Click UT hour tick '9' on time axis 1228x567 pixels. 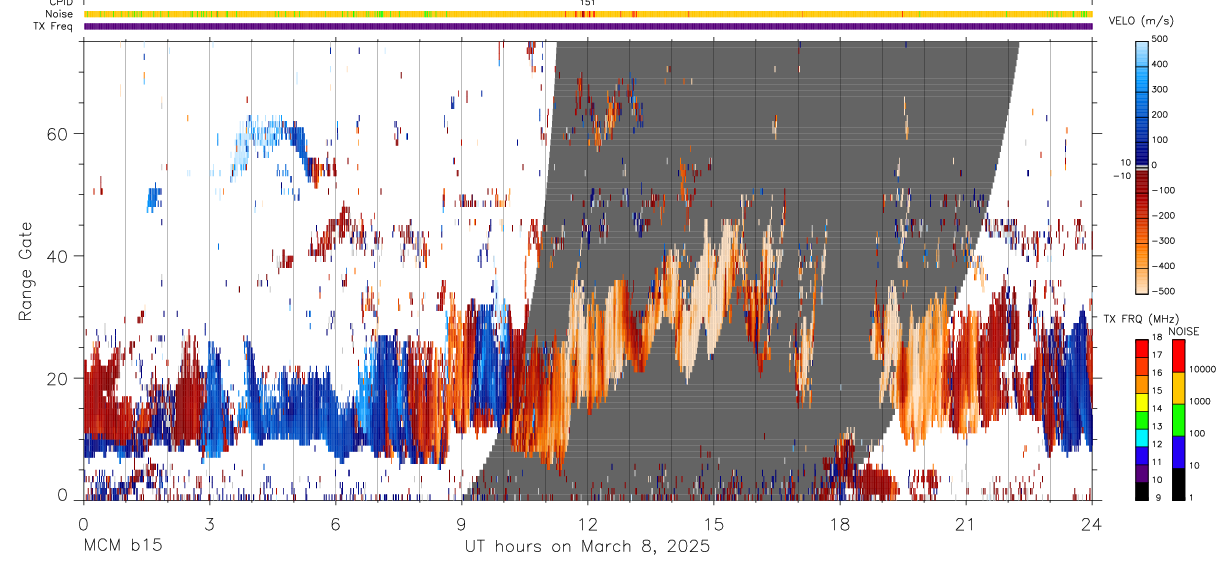click(461, 522)
